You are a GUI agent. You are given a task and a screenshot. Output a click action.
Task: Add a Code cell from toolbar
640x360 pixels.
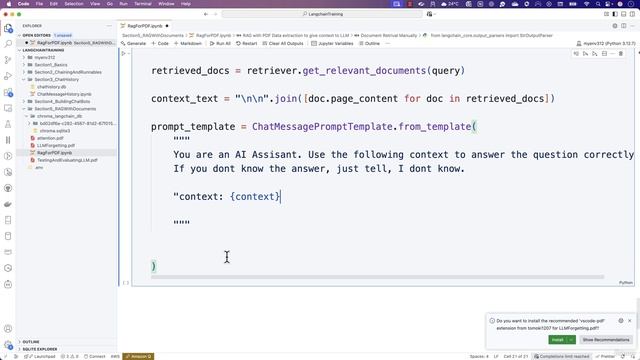point(160,43)
